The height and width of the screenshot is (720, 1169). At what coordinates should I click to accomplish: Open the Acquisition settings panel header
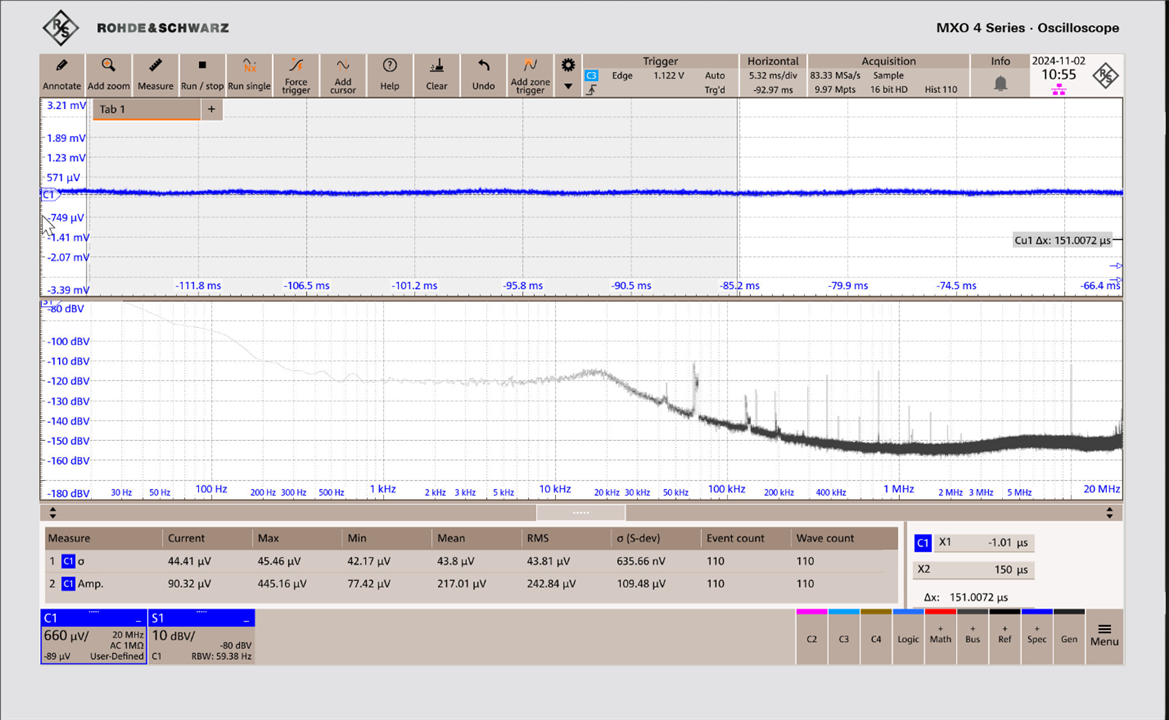[x=888, y=61]
